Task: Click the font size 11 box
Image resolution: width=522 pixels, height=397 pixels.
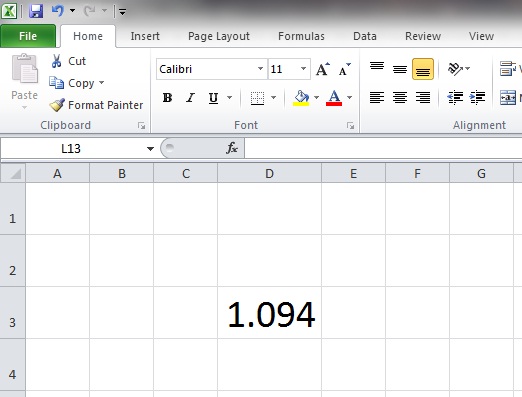Action: 283,69
